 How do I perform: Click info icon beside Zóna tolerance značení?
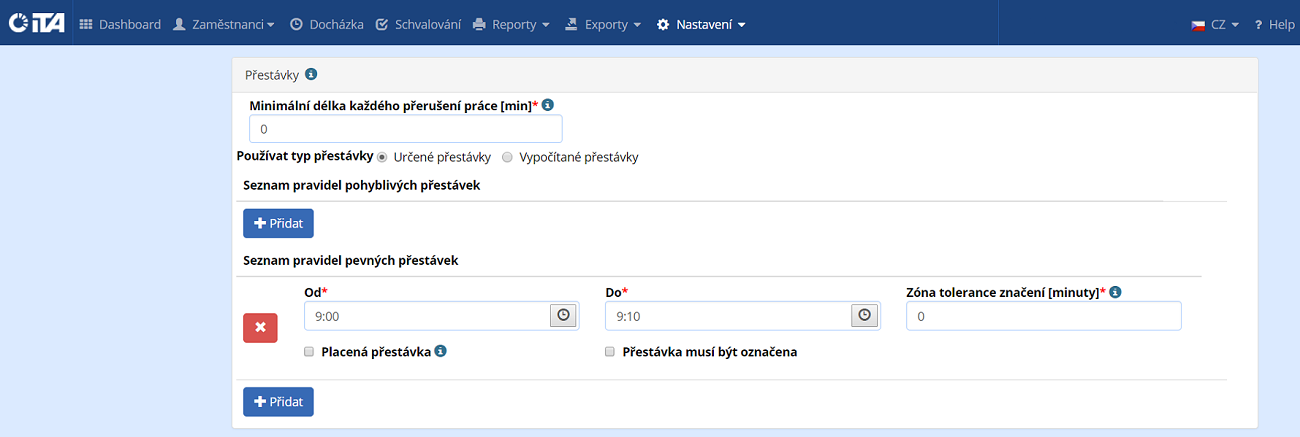[x=1115, y=292]
